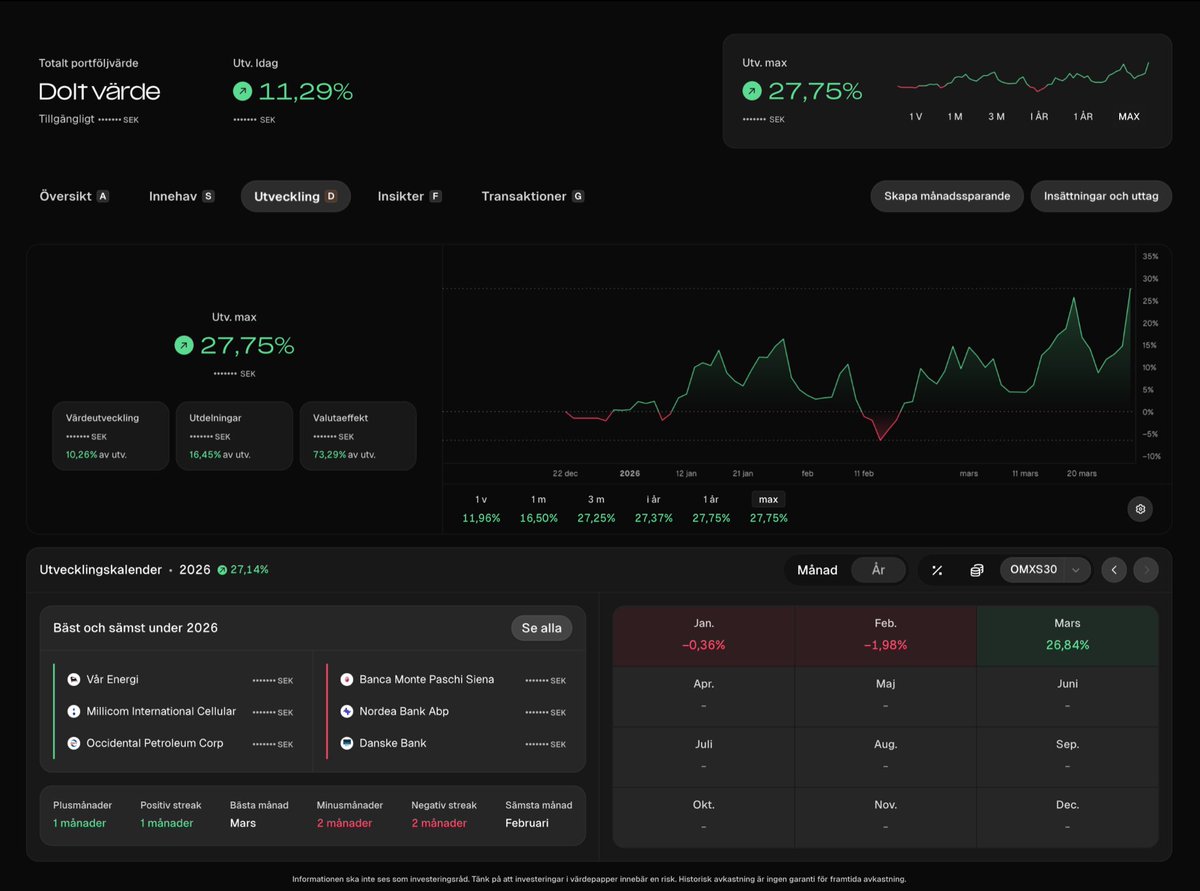The height and width of the screenshot is (891, 1200).
Task: Click the Se alla button
Action: tap(542, 628)
